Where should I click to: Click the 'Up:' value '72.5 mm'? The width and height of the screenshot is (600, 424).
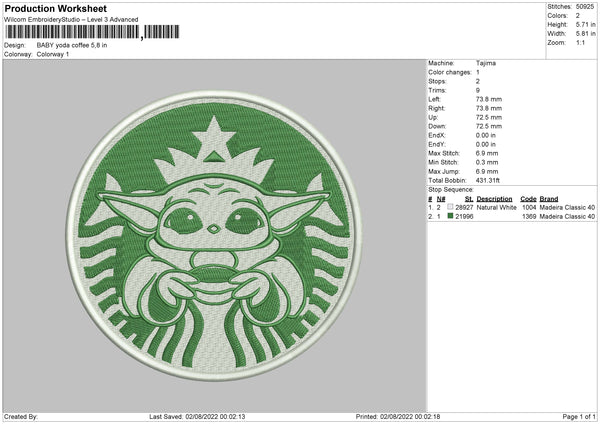(489, 117)
